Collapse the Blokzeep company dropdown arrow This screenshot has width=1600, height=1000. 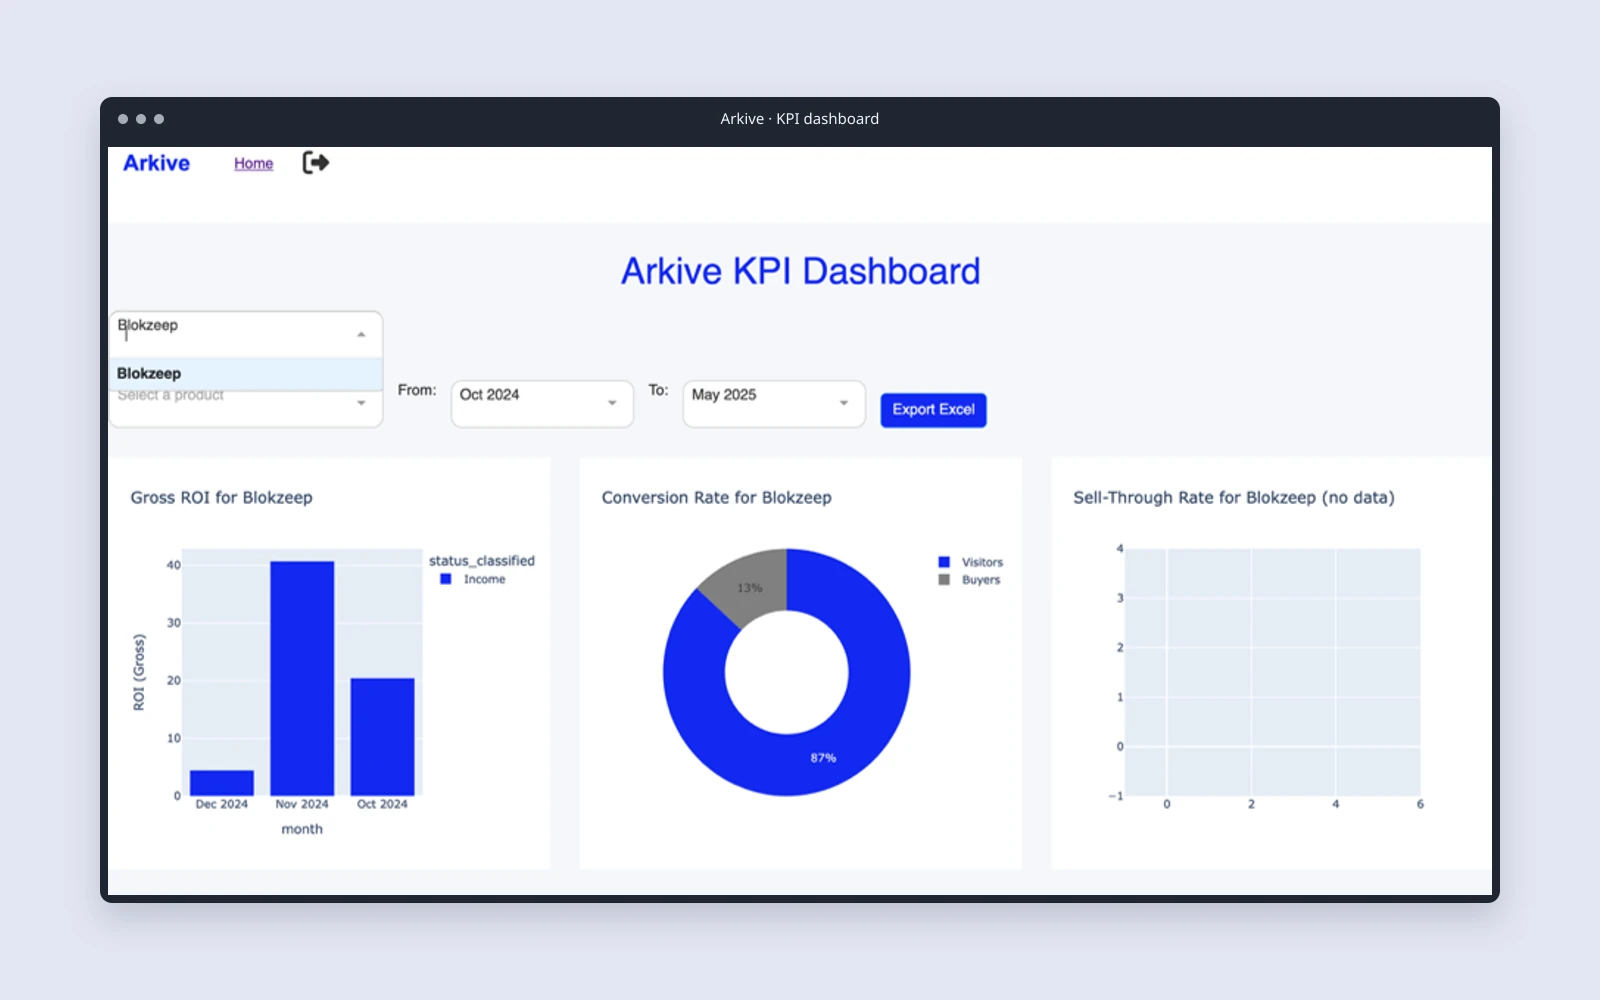pyautogui.click(x=361, y=335)
